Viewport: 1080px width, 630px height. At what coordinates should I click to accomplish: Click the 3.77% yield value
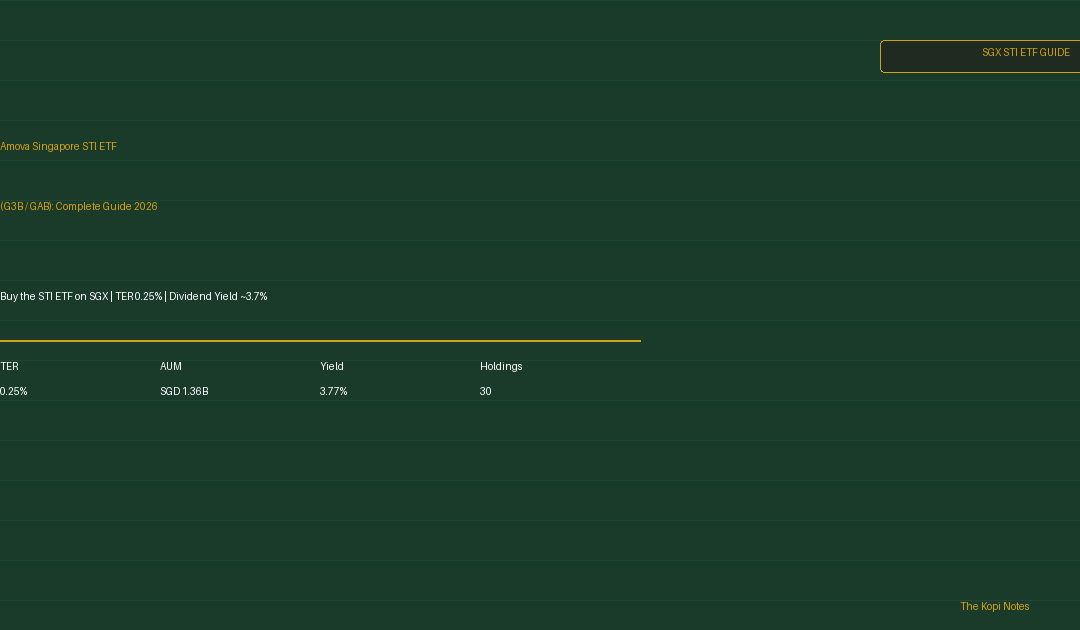(333, 391)
